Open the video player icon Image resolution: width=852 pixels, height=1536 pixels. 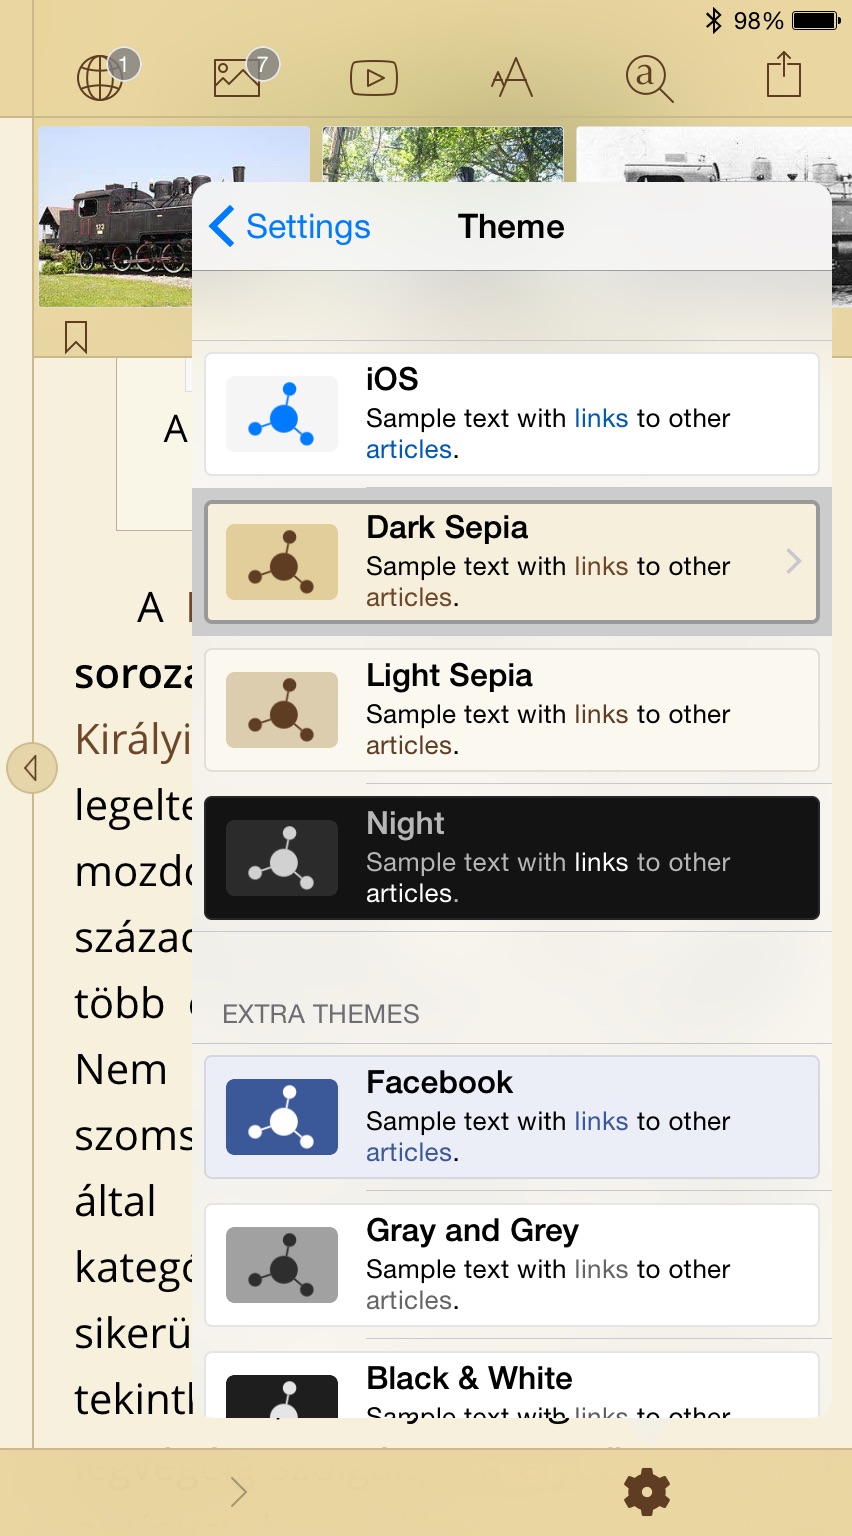[374, 76]
